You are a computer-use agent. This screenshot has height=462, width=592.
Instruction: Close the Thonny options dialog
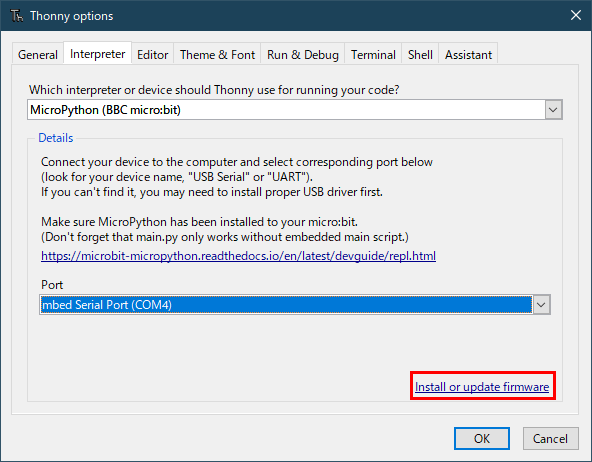click(x=575, y=15)
